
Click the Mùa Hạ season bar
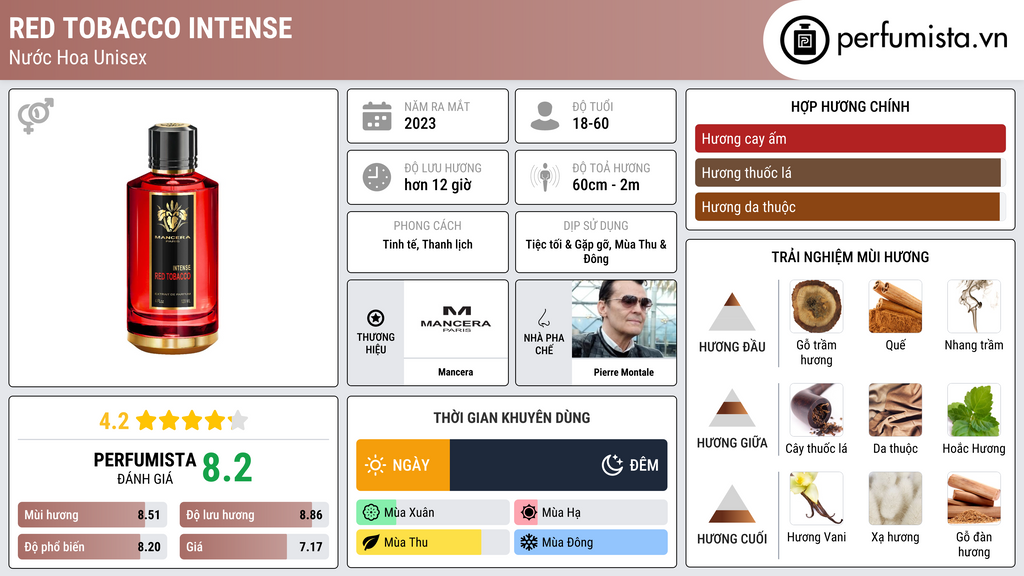591,513
